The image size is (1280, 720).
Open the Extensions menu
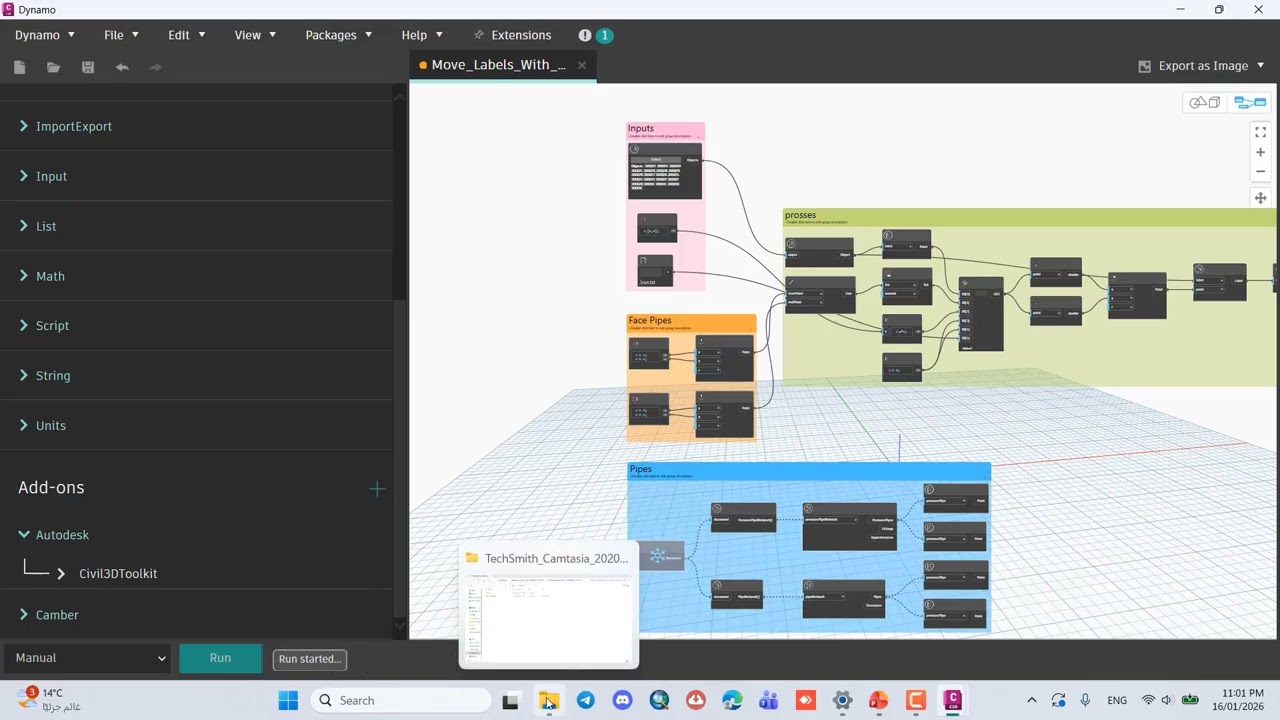point(512,35)
